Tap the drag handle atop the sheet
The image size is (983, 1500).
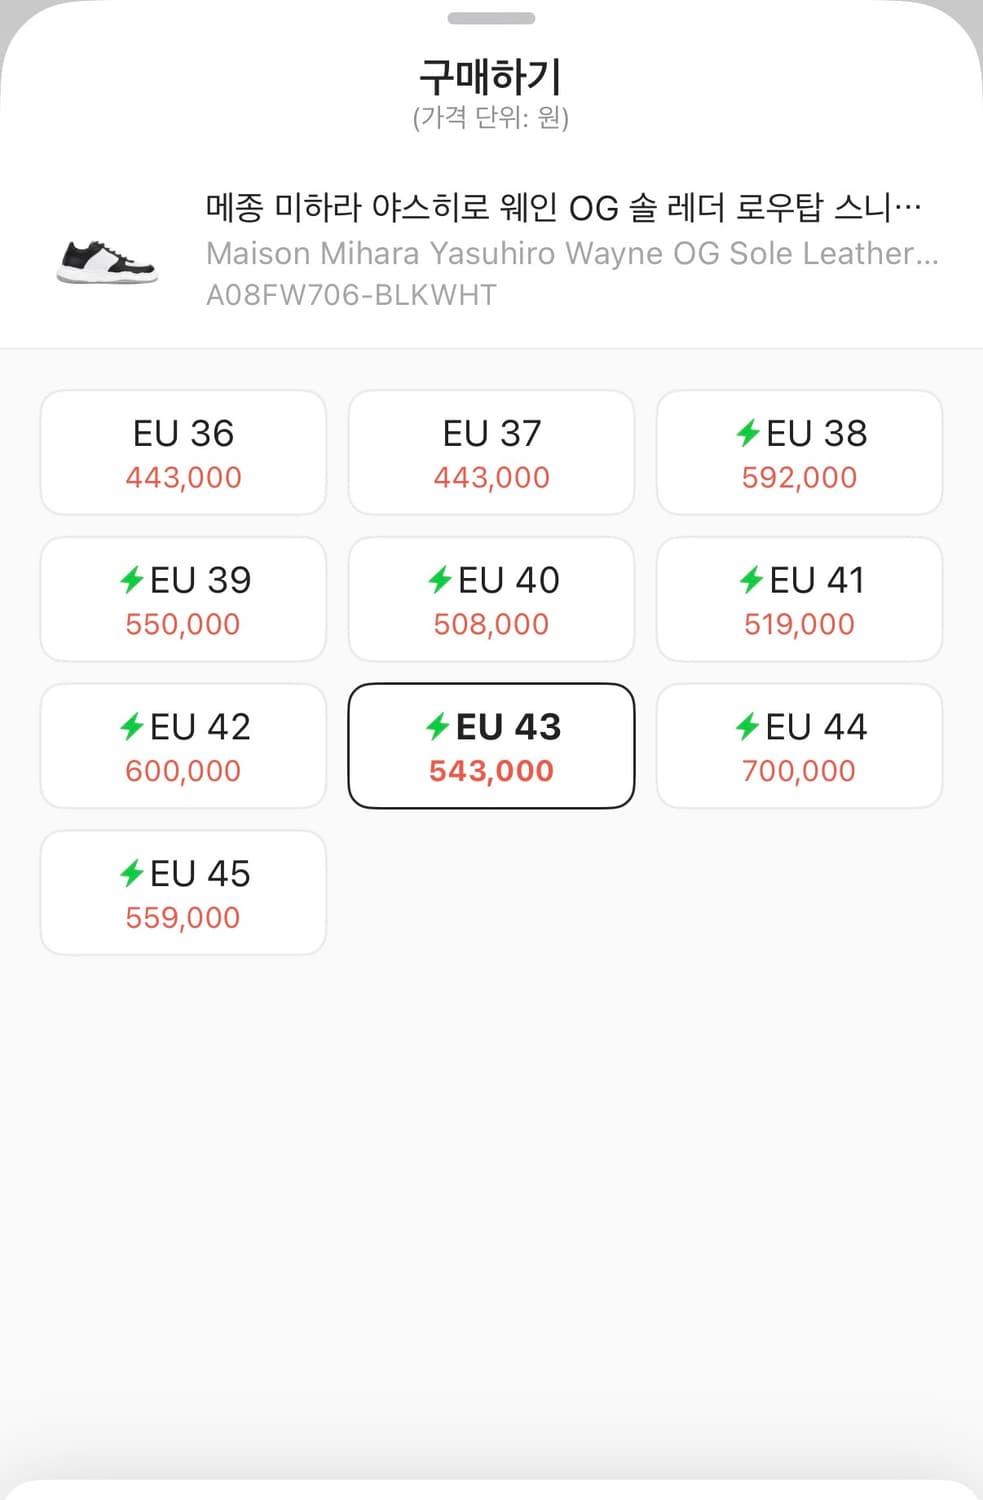coord(491,18)
